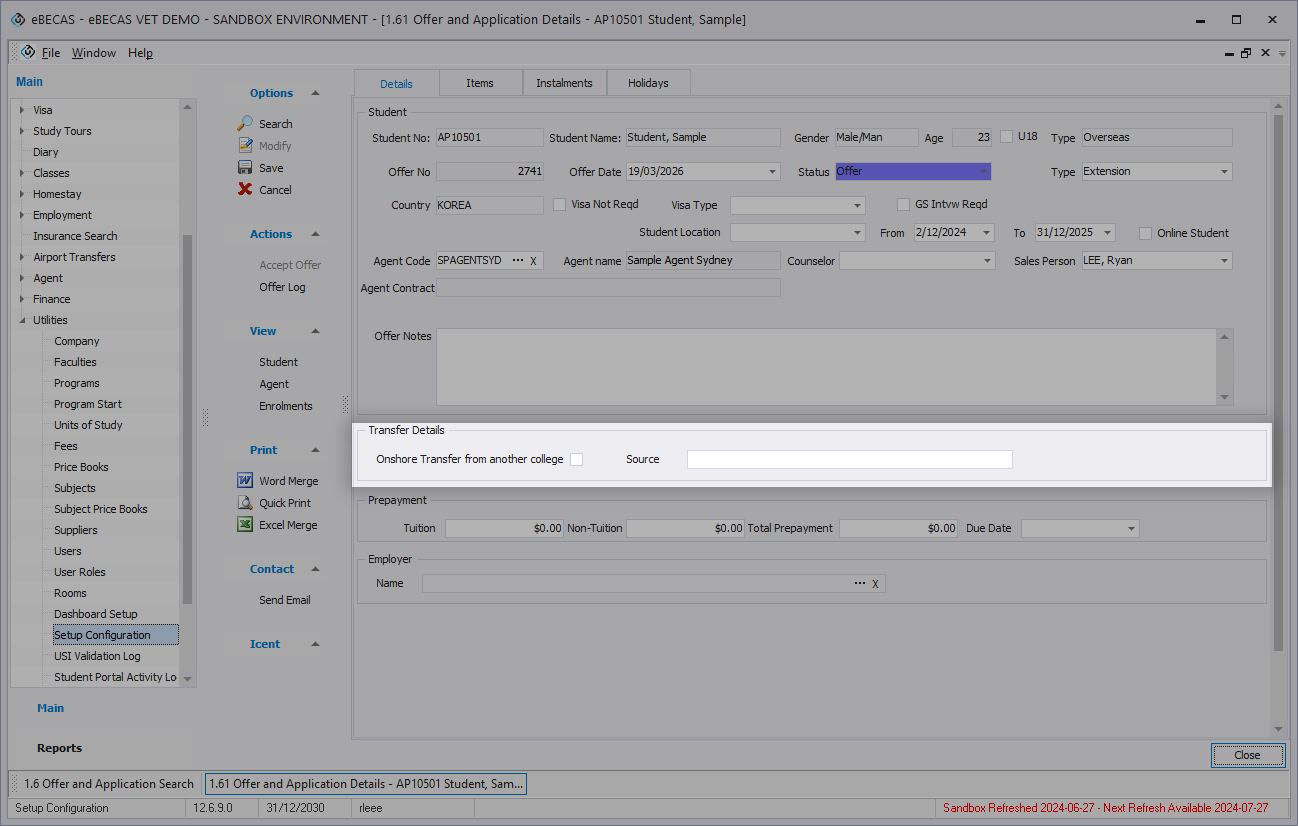The width and height of the screenshot is (1298, 826).
Task: Click the navigation tree vertical scrollbar
Action: [x=188, y=420]
